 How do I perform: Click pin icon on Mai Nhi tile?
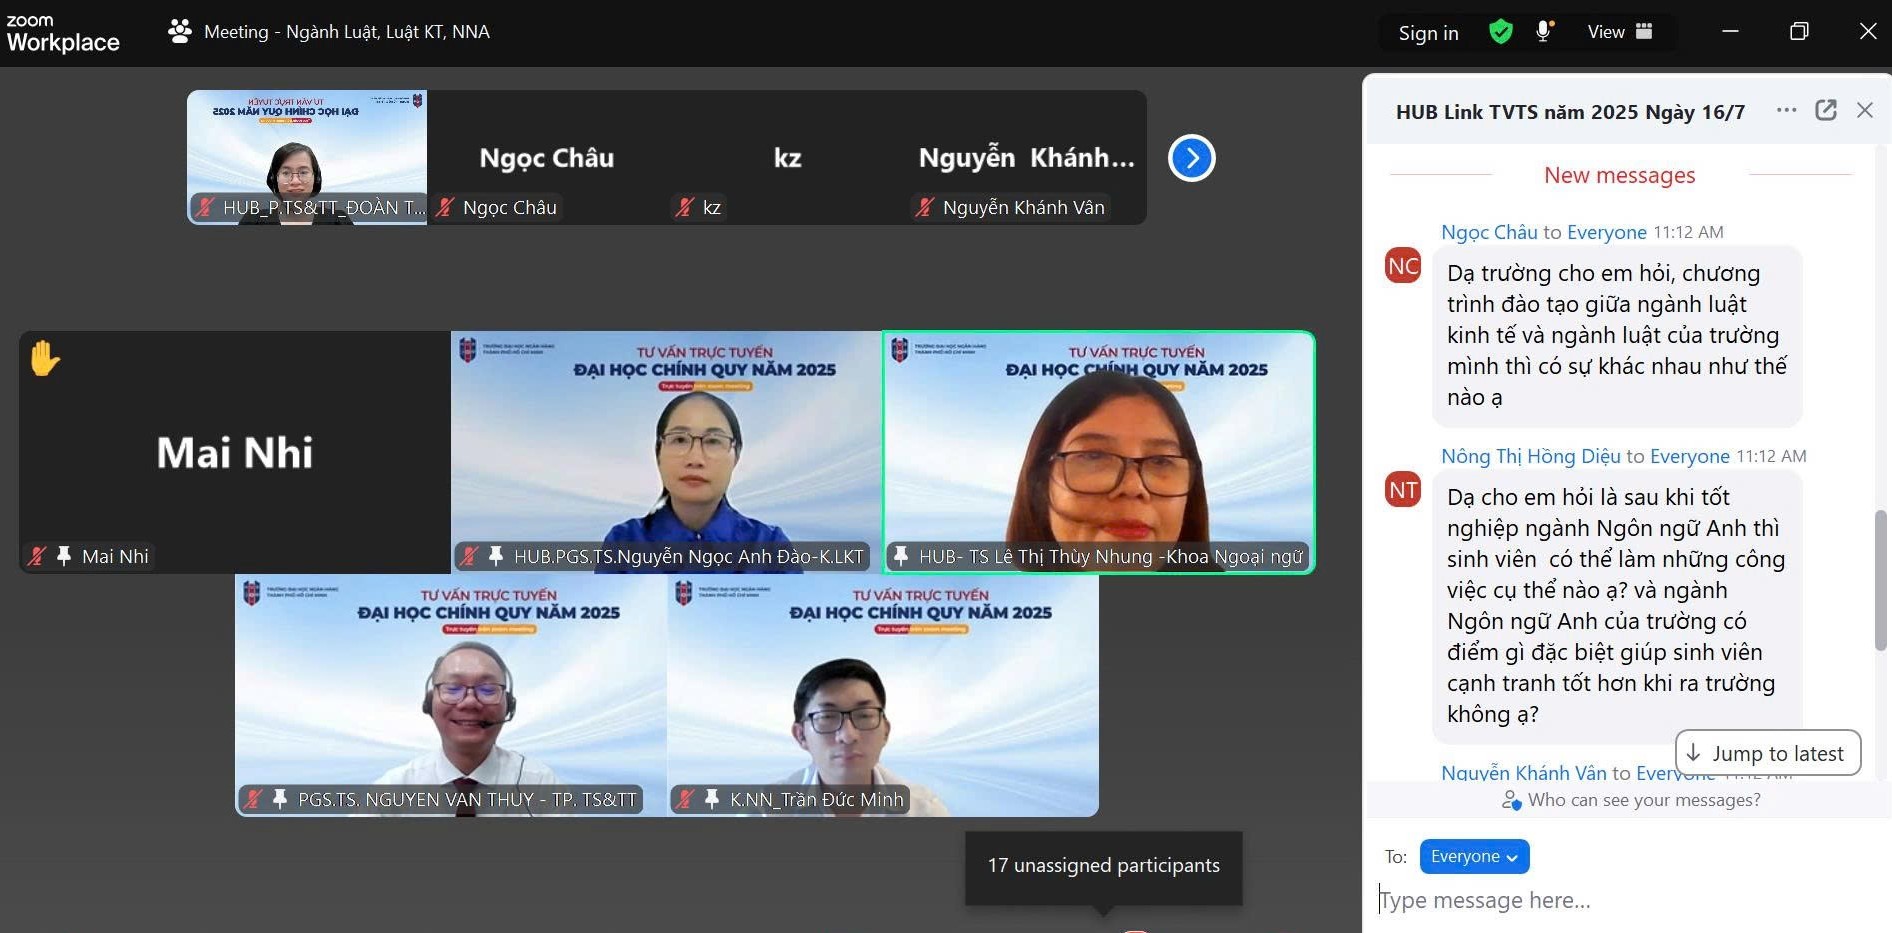64,556
